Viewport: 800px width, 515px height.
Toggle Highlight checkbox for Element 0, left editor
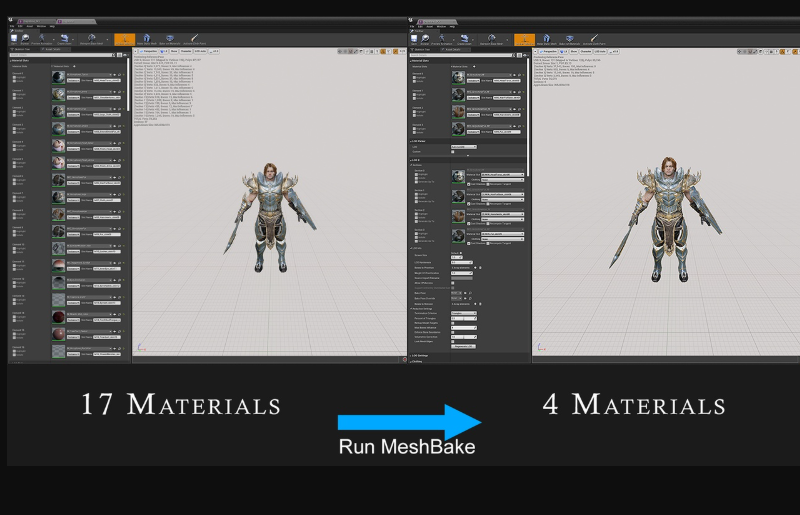(x=14, y=77)
